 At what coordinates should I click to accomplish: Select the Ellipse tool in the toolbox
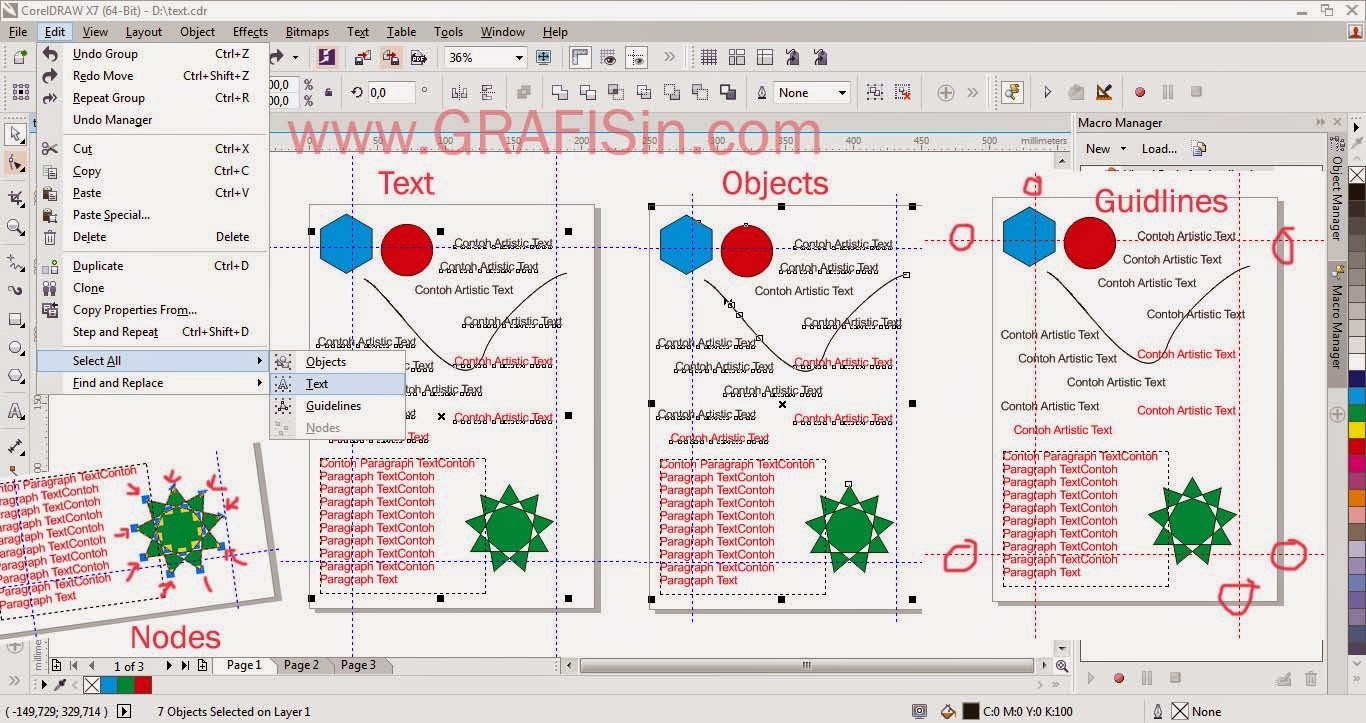click(x=15, y=348)
